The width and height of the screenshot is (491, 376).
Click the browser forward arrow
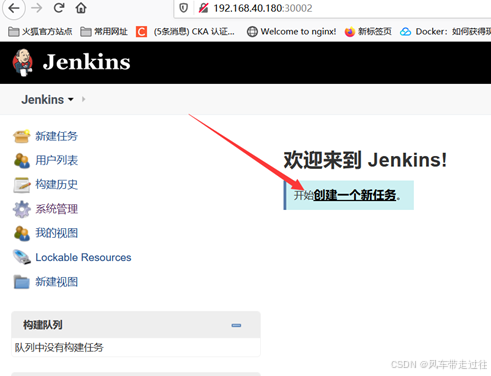(37, 8)
